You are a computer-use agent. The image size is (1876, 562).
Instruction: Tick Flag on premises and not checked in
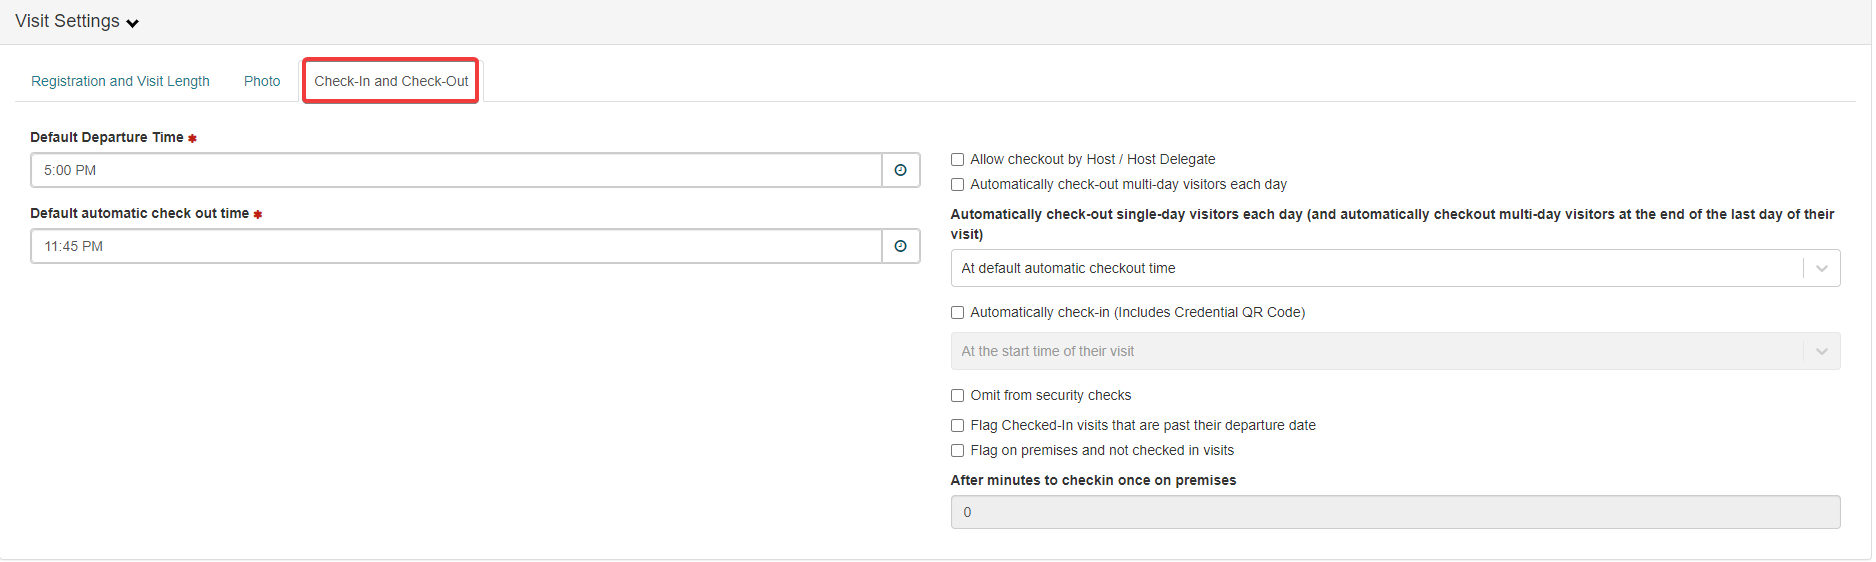[957, 450]
